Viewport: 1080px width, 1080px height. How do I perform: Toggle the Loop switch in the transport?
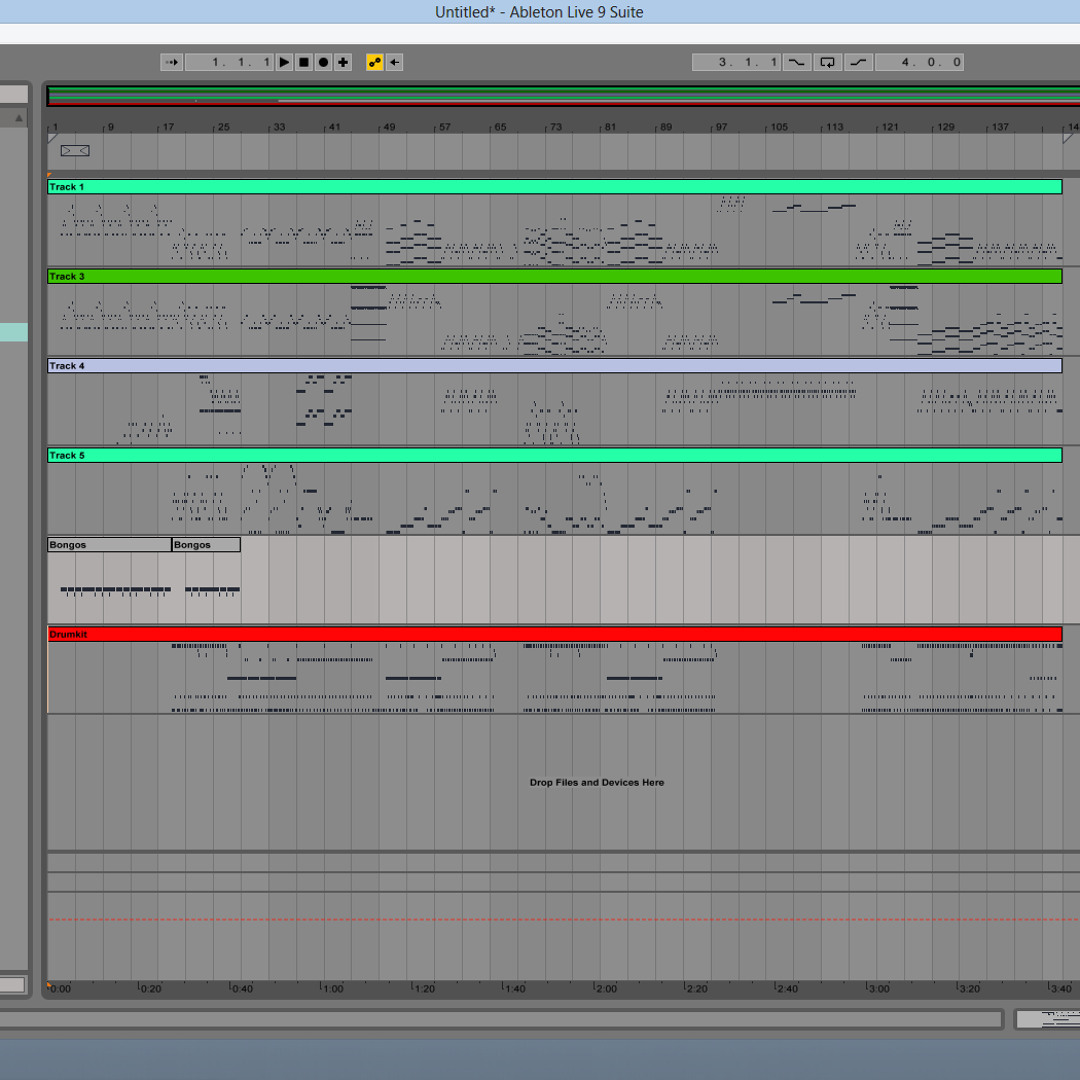coord(827,62)
